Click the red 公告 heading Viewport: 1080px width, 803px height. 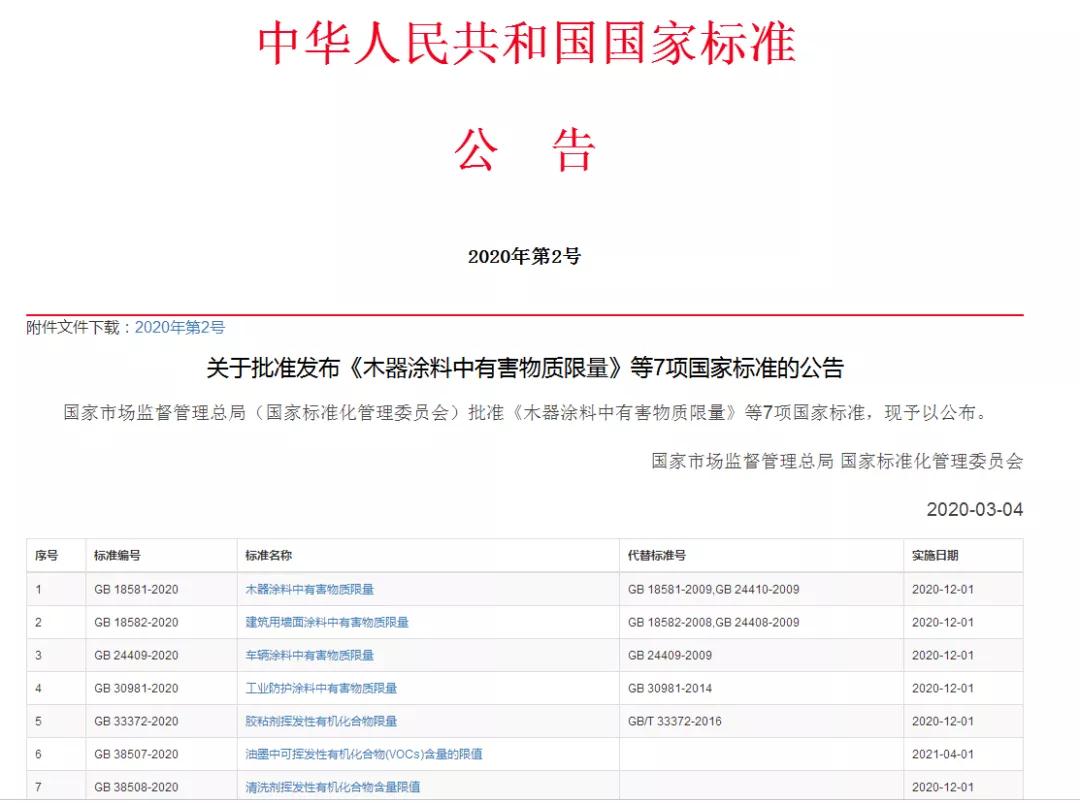click(525, 150)
